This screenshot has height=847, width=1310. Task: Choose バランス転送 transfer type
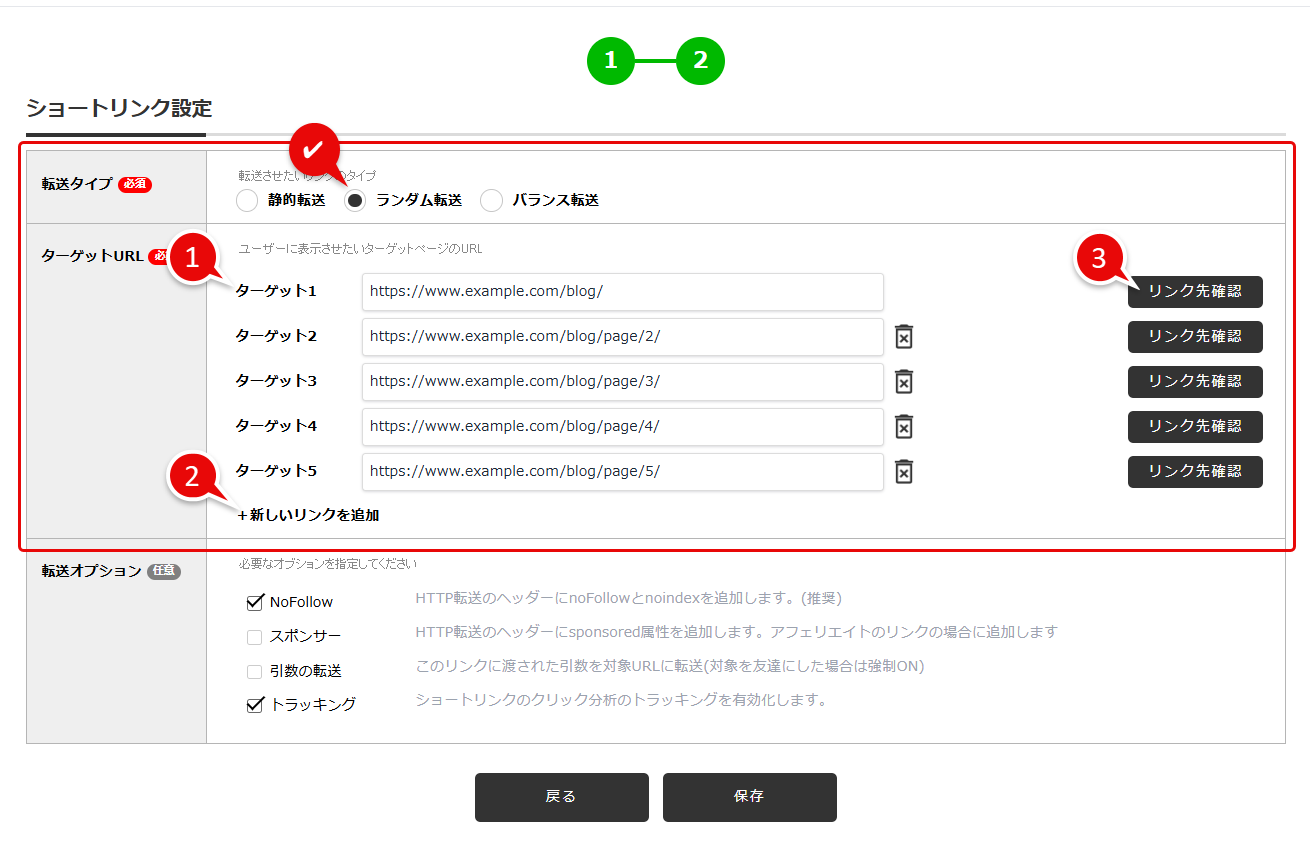point(491,200)
